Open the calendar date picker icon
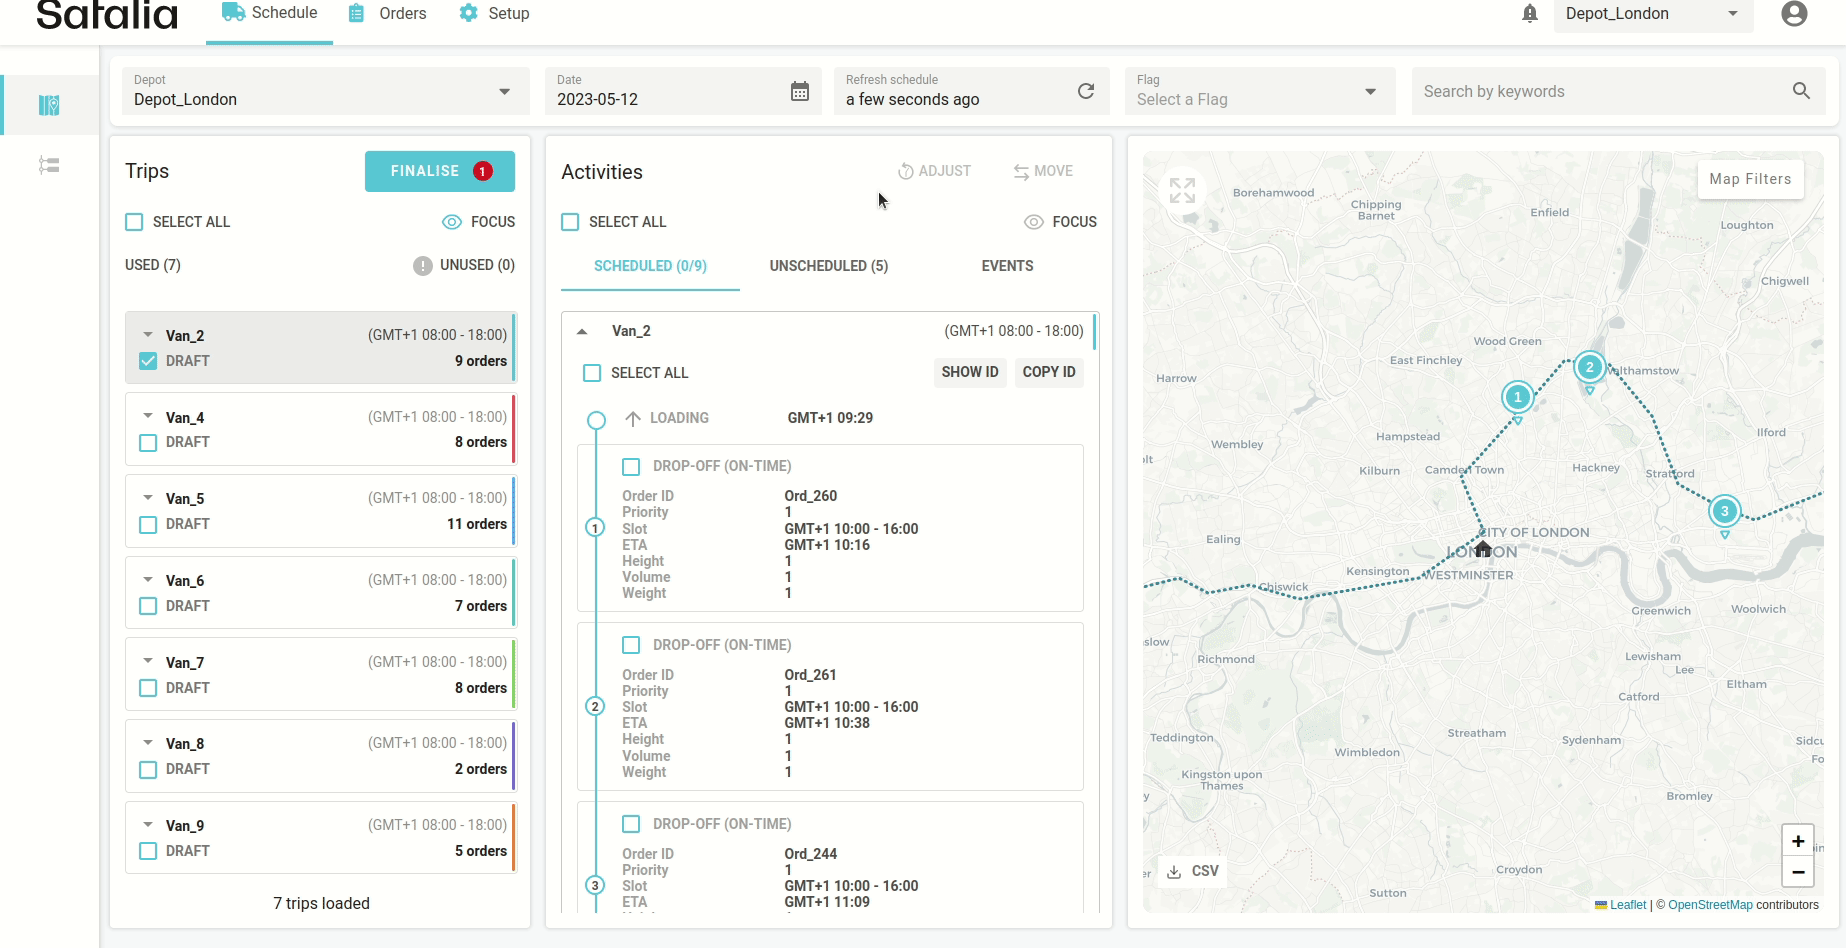Viewport: 1846px width, 948px height. 799,92
